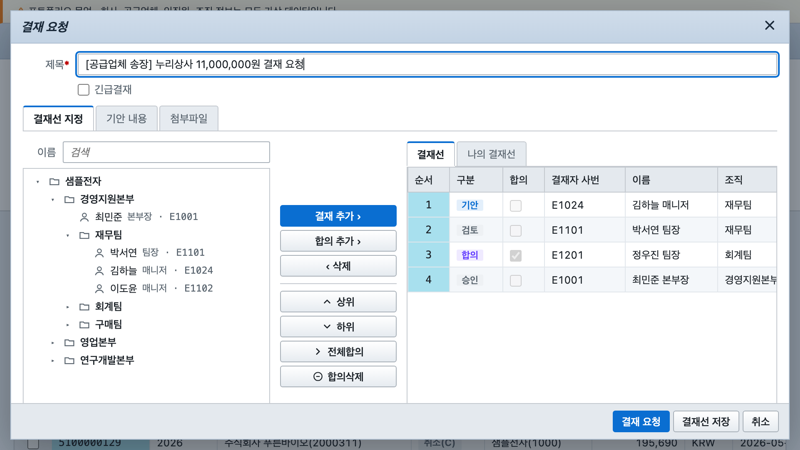This screenshot has width=800, height=450.
Task: Enable the 긴급결재 checkbox
Action: pos(84,90)
